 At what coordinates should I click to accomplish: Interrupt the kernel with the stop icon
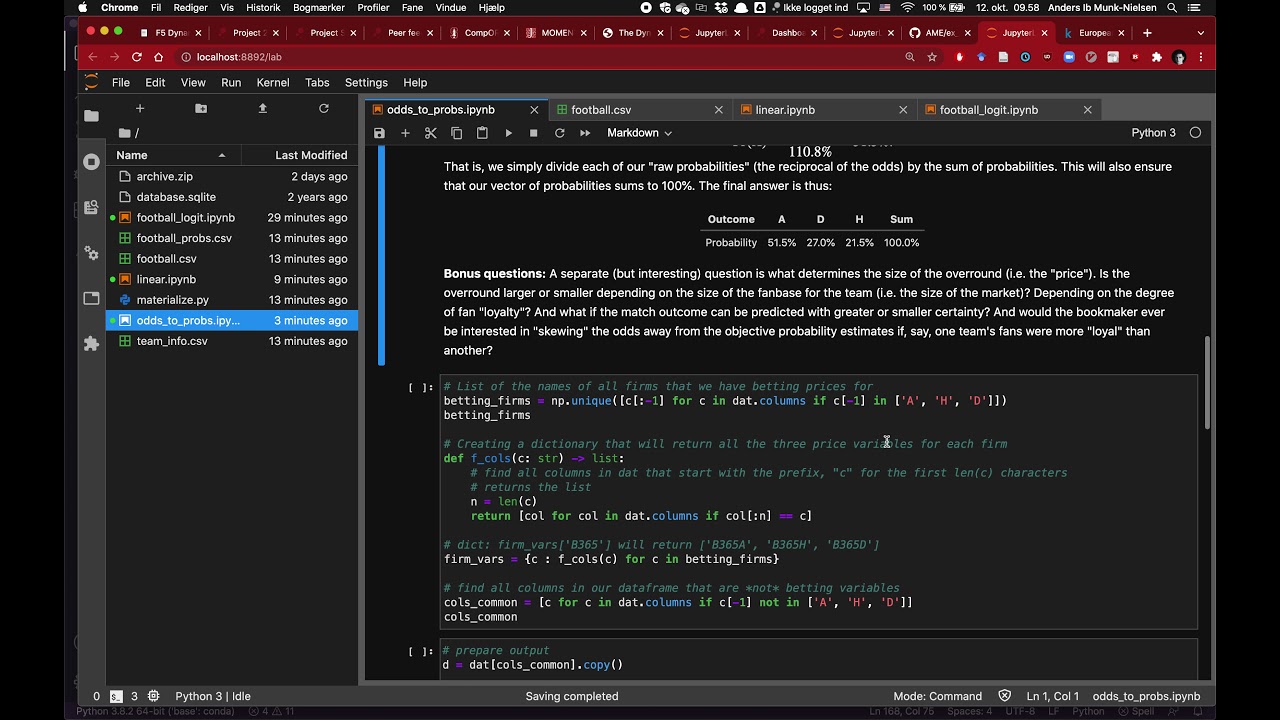pyautogui.click(x=534, y=133)
